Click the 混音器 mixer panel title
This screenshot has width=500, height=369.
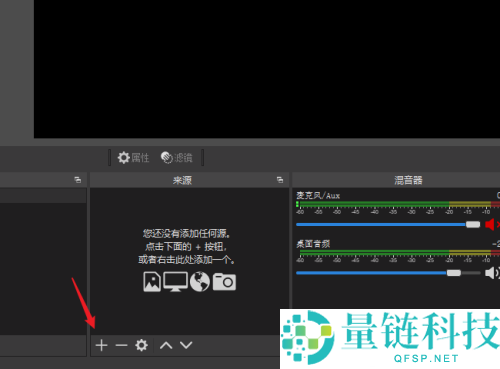click(408, 180)
